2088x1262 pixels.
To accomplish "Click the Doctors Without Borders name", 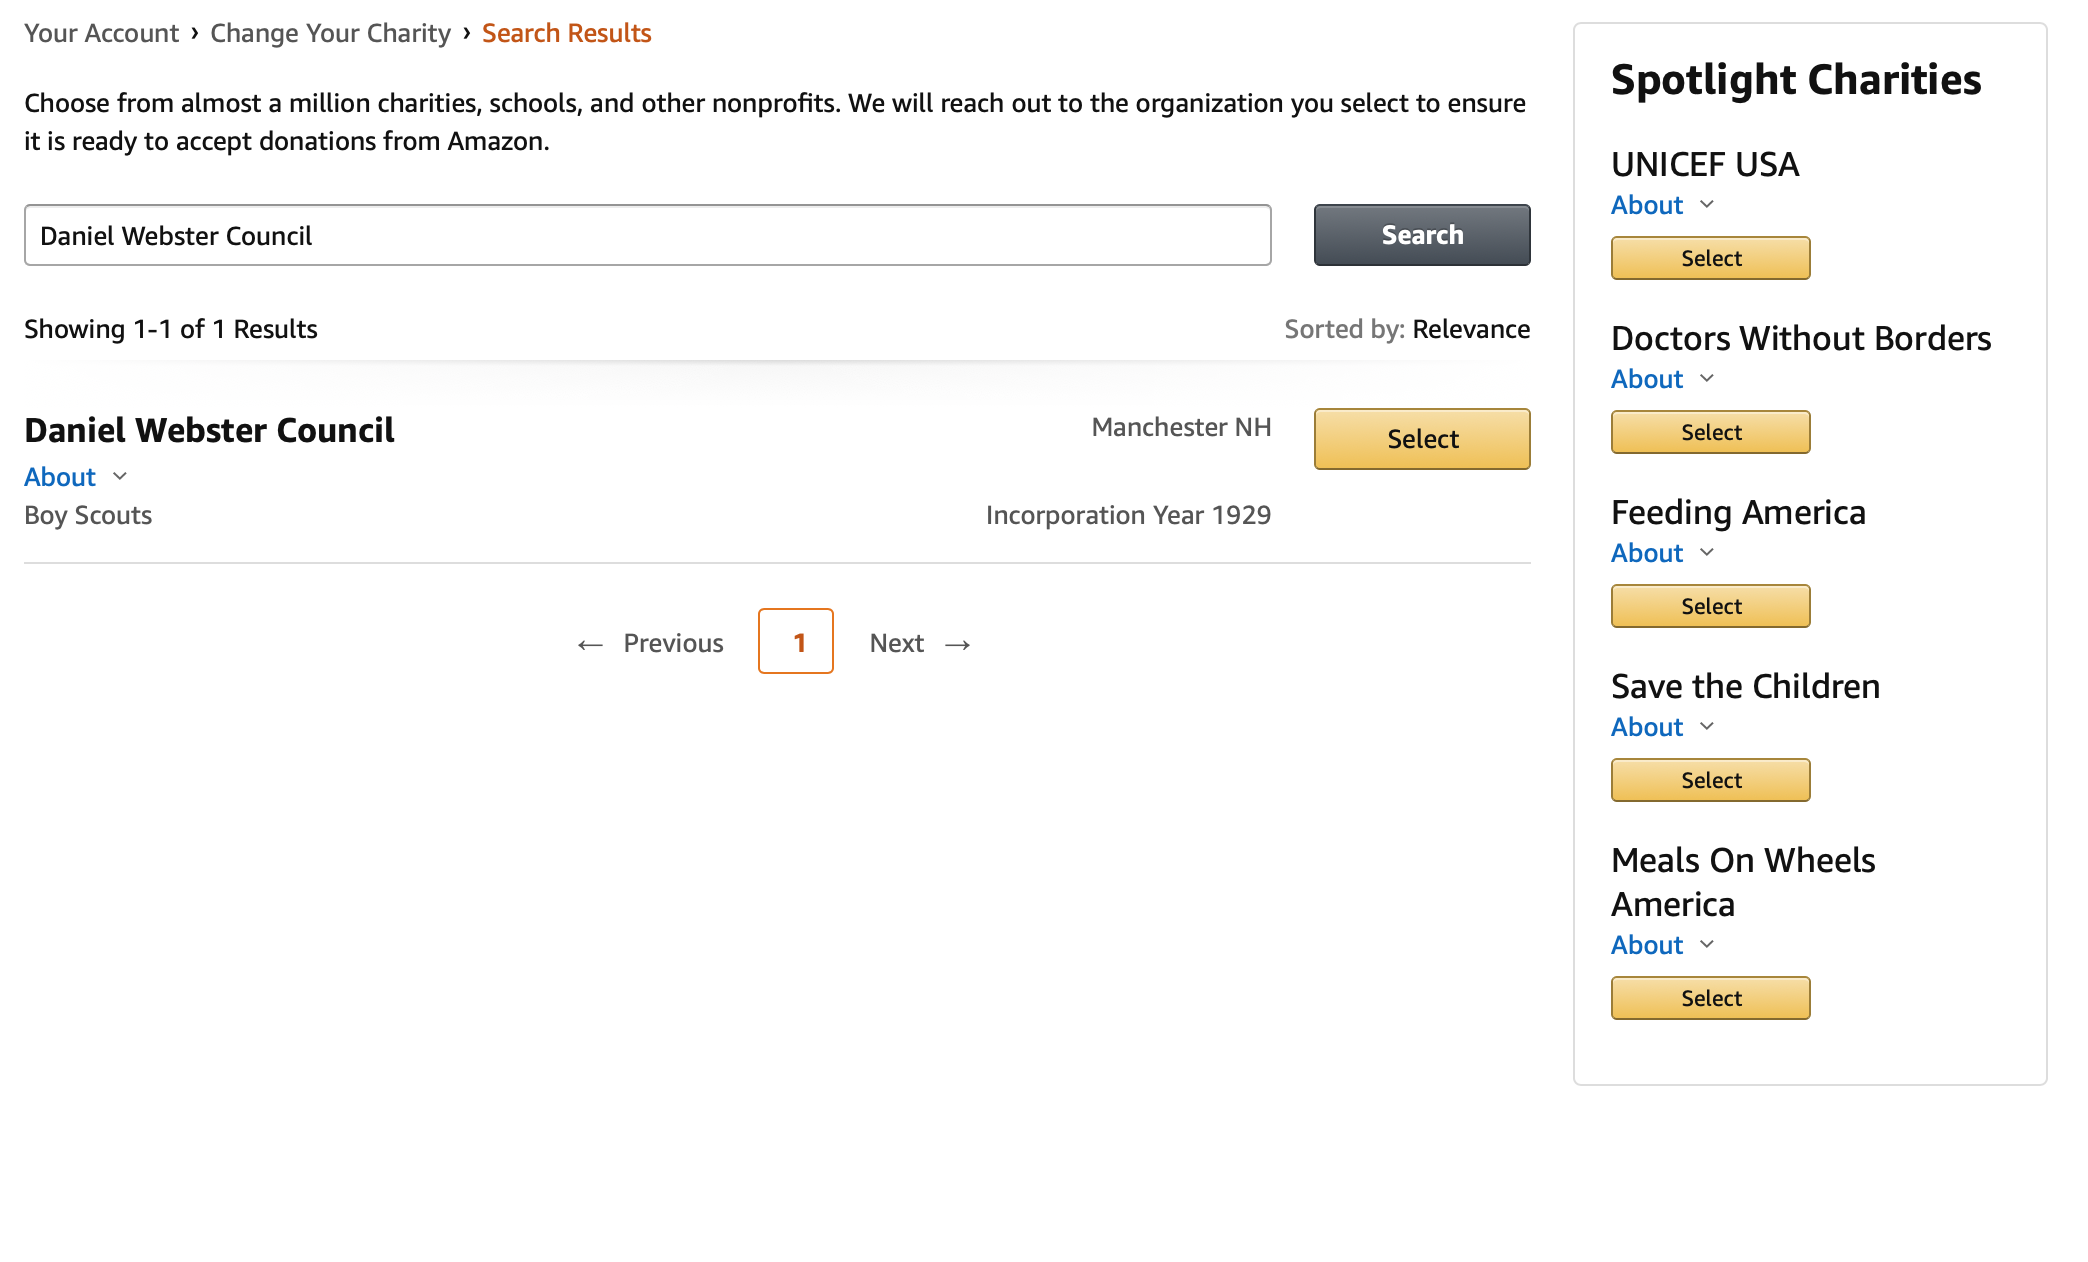I will (x=1801, y=338).
